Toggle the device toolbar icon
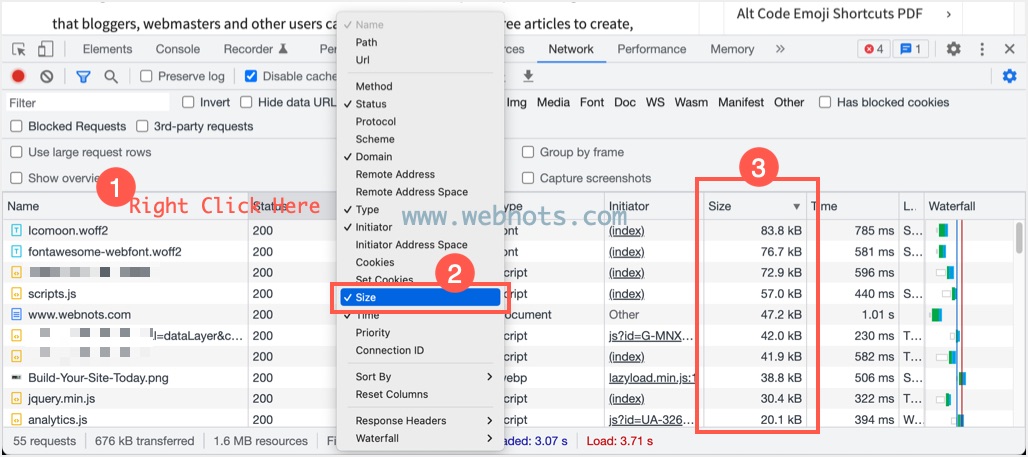The image size is (1028, 457). click(x=45, y=49)
